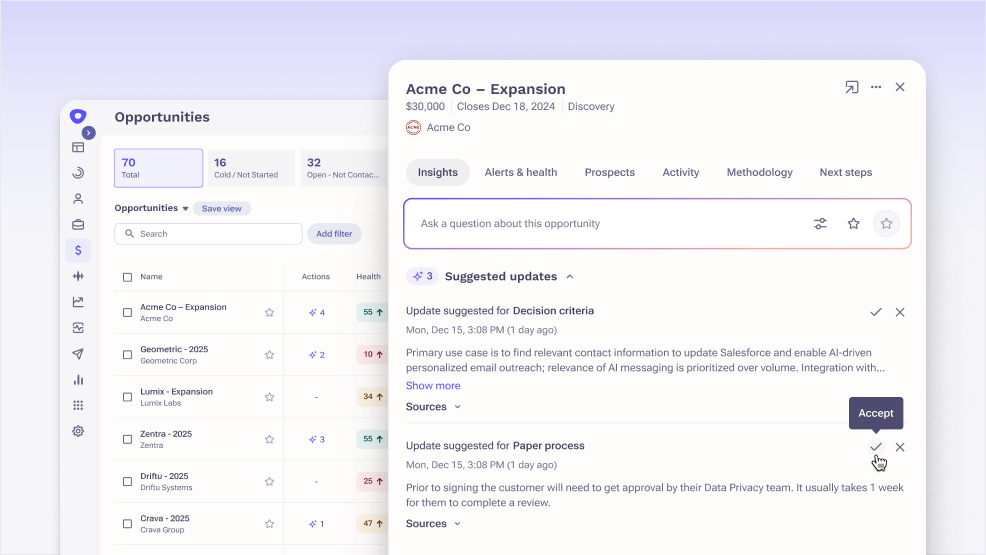The width and height of the screenshot is (986, 555).
Task: Open the person contacts sidebar icon
Action: 78,199
